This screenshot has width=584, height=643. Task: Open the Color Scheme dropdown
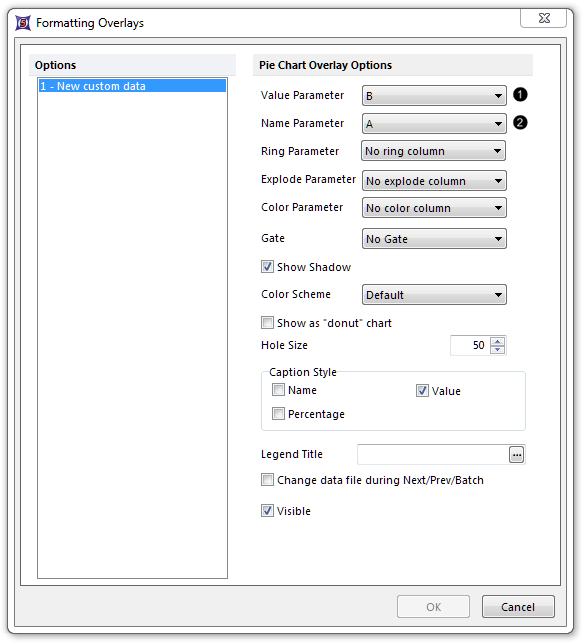coord(434,295)
